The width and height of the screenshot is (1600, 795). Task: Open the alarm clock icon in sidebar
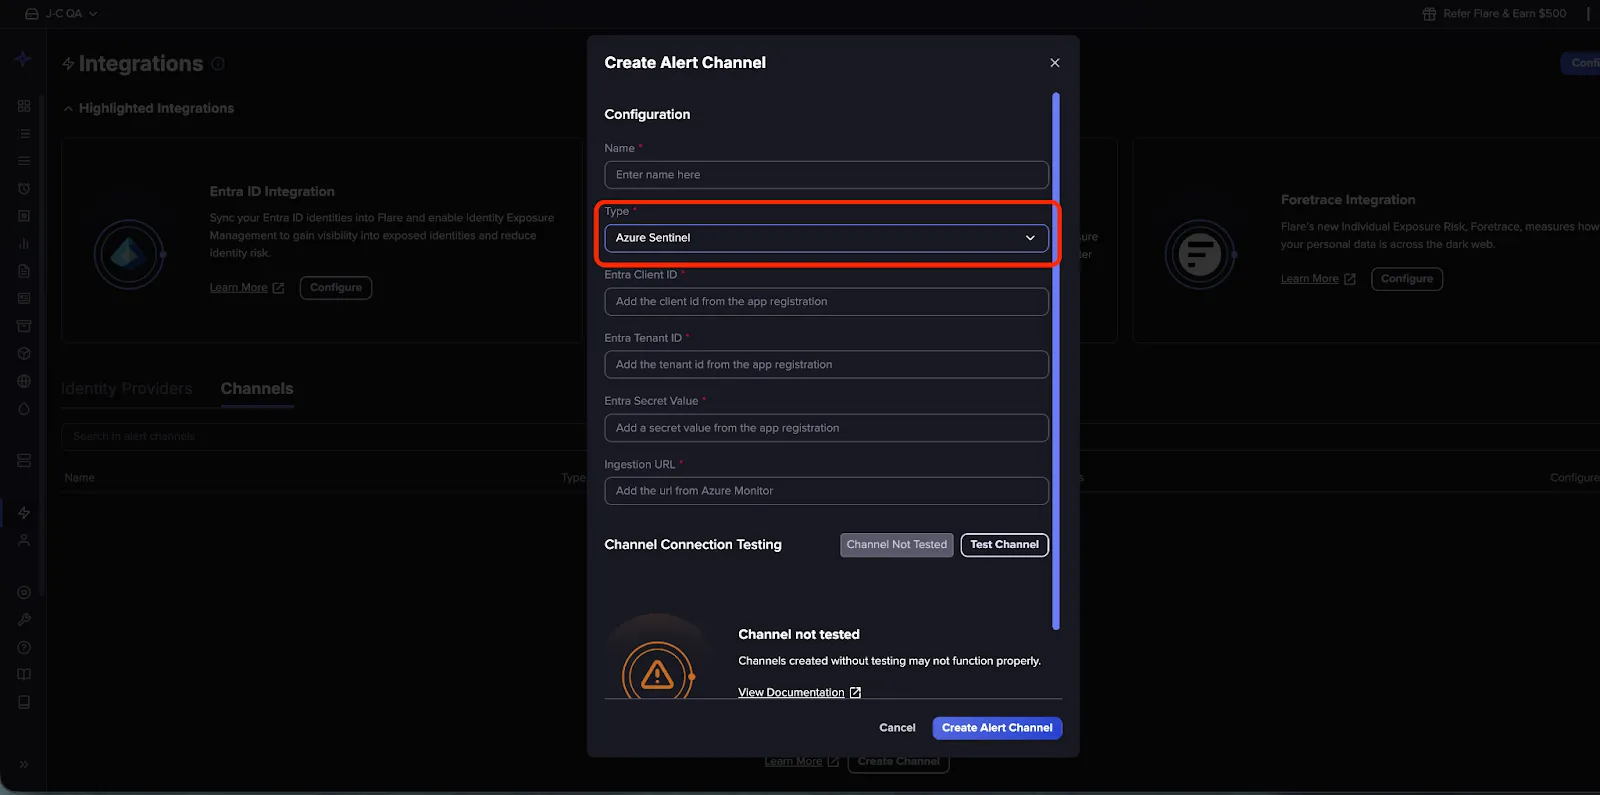[24, 188]
